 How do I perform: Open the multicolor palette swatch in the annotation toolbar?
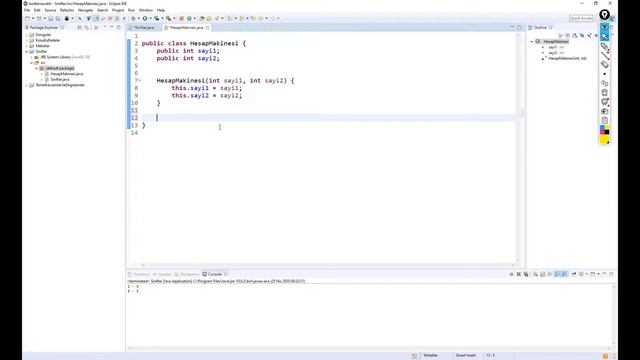pyautogui.click(x=604, y=130)
